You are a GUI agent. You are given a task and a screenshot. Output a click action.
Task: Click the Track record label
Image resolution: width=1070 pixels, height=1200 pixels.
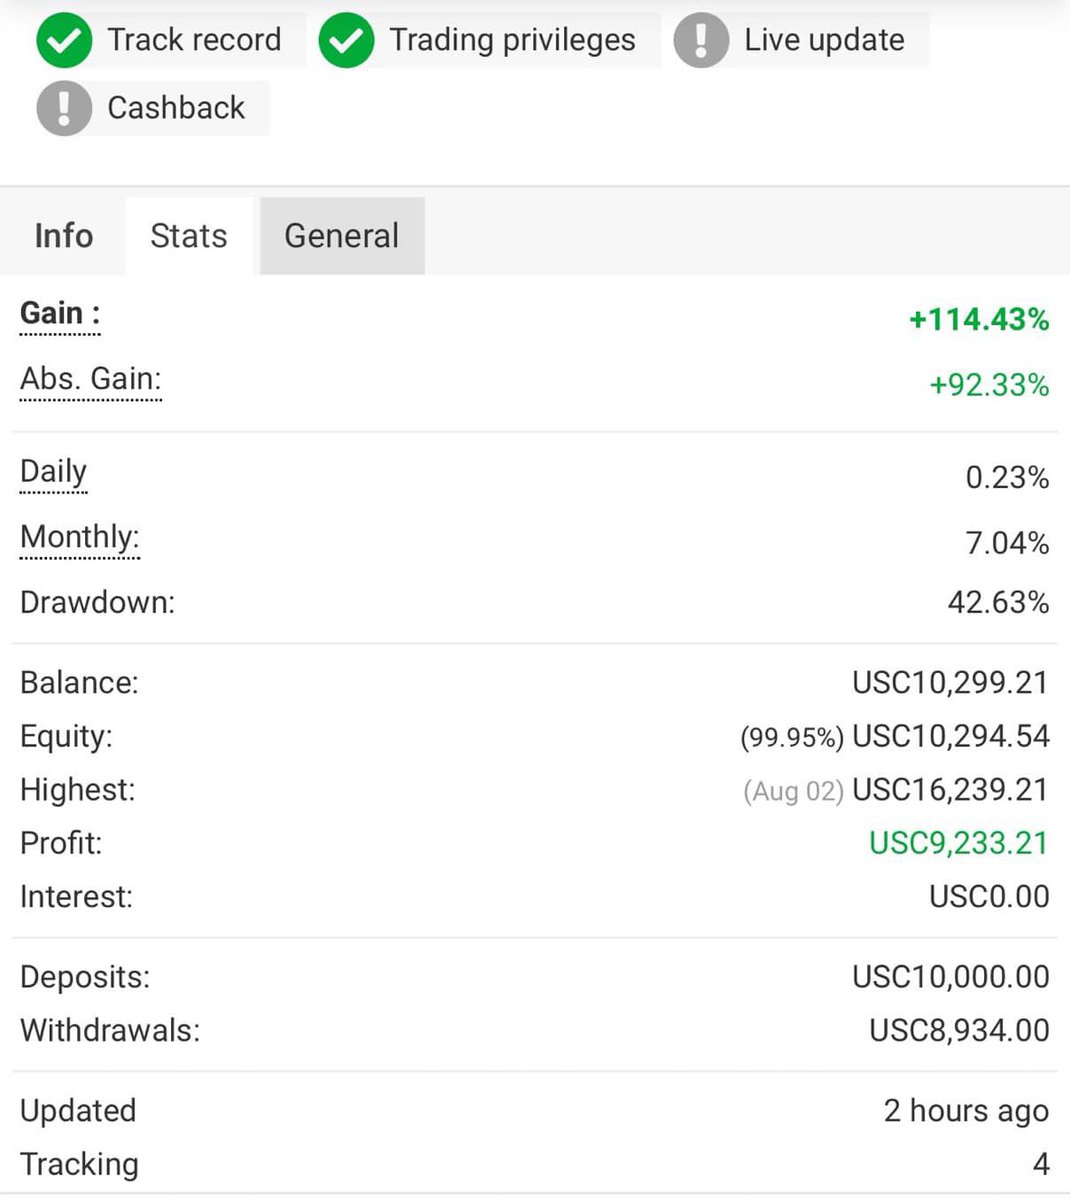pos(194,40)
